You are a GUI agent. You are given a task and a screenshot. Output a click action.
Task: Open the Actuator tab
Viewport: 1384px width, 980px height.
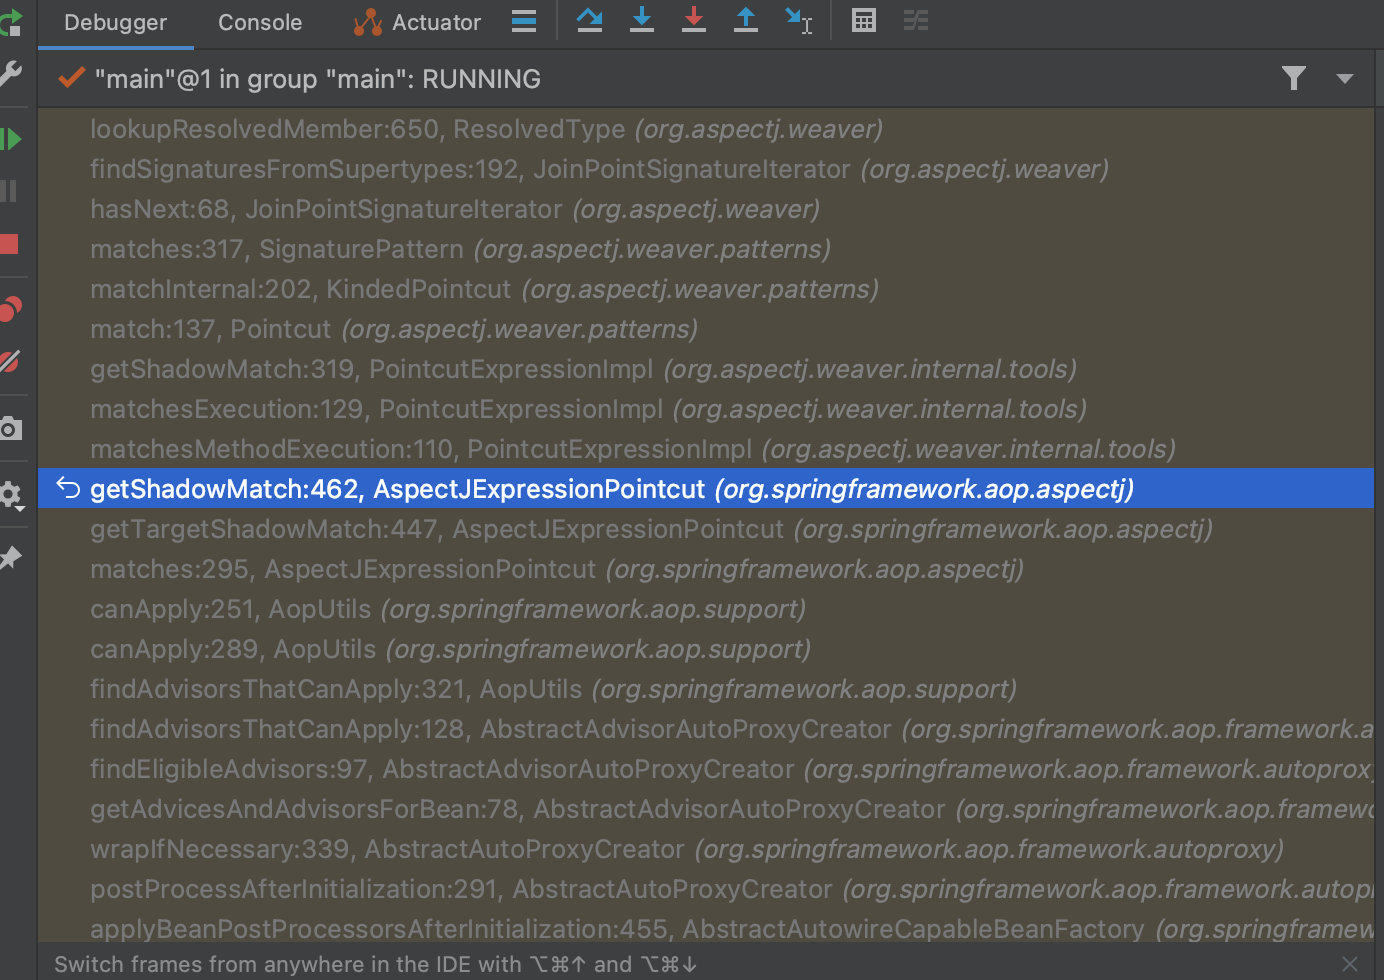tap(417, 22)
